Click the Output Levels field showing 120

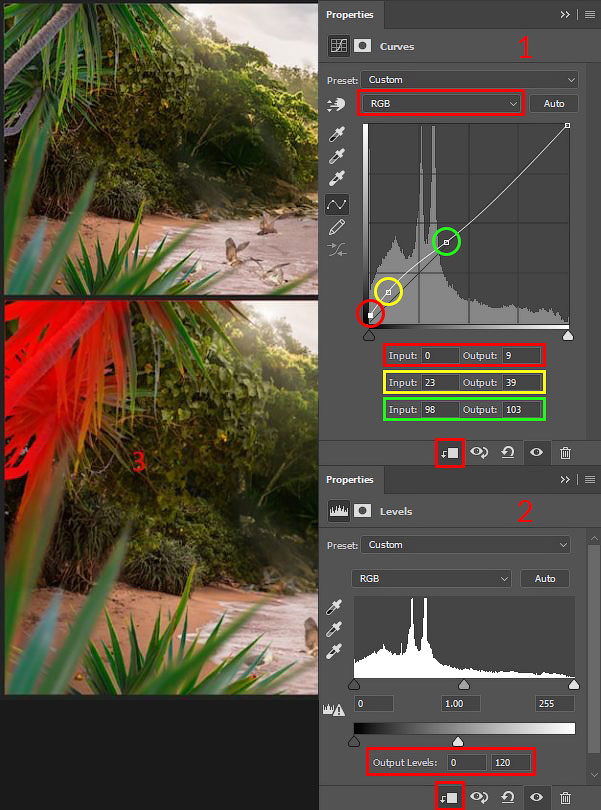point(511,762)
